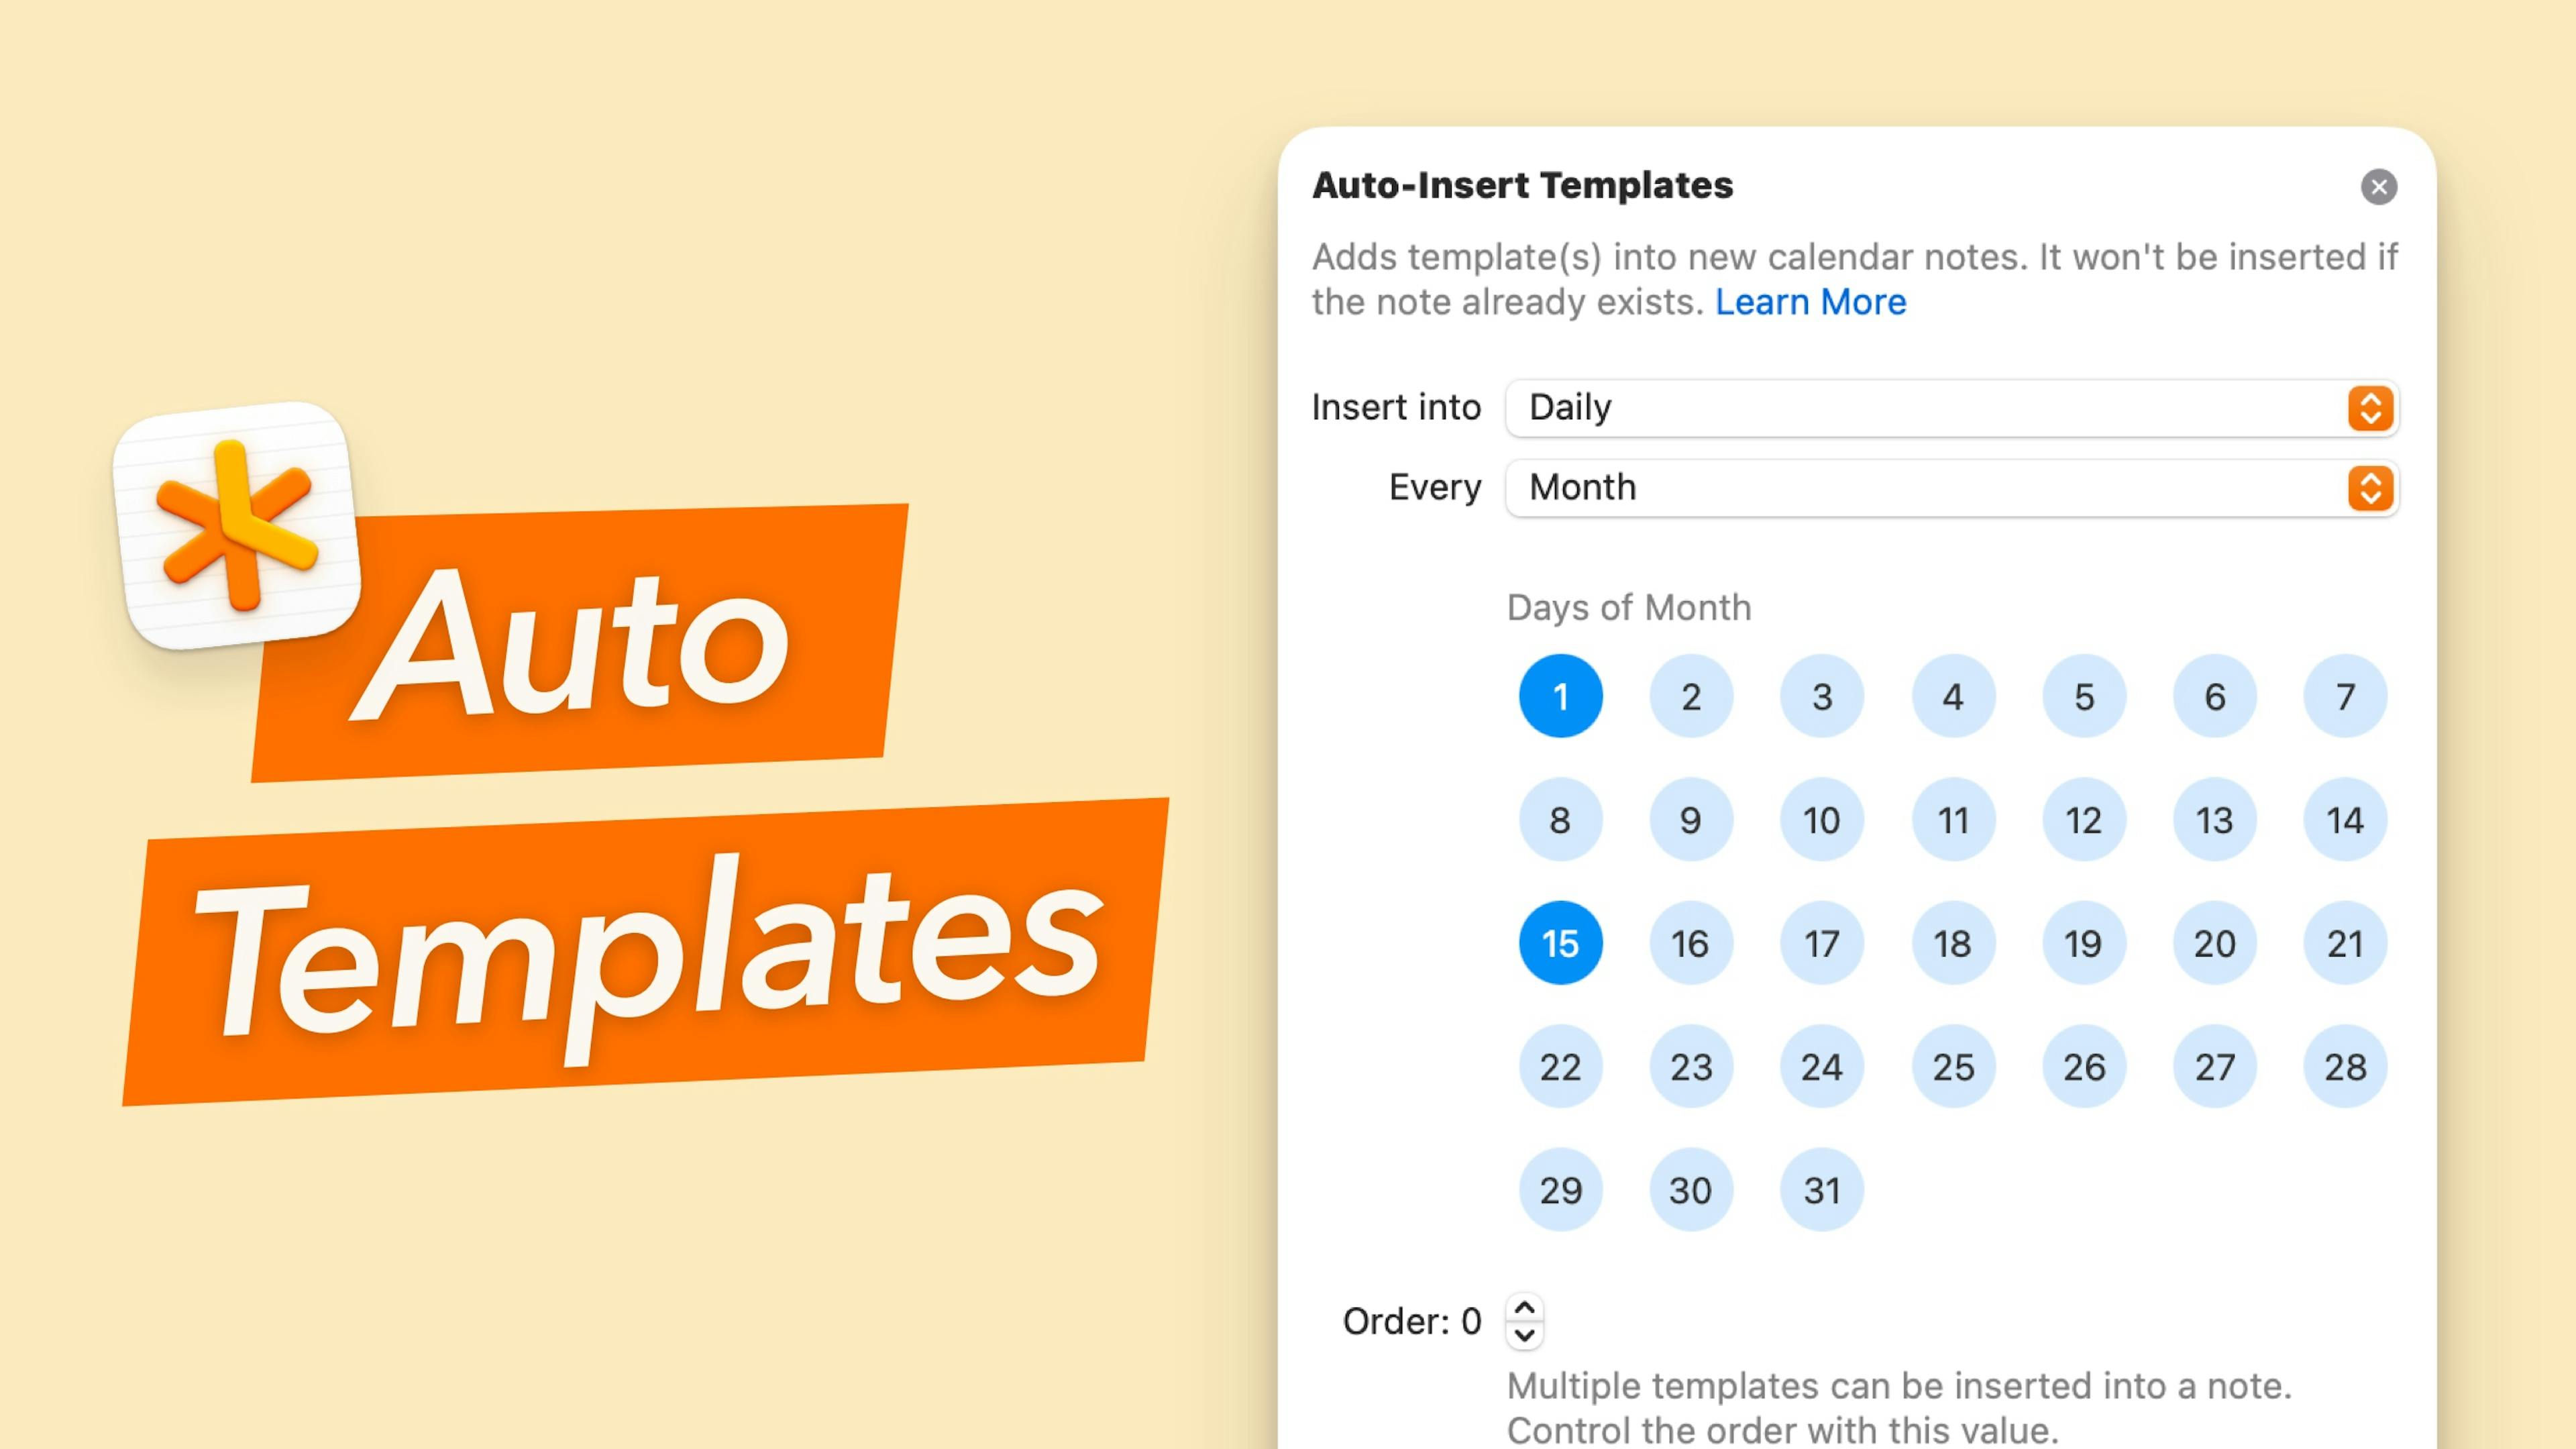2576x1449 pixels.
Task: Select day 31 in Days of Month
Action: [1821, 1189]
